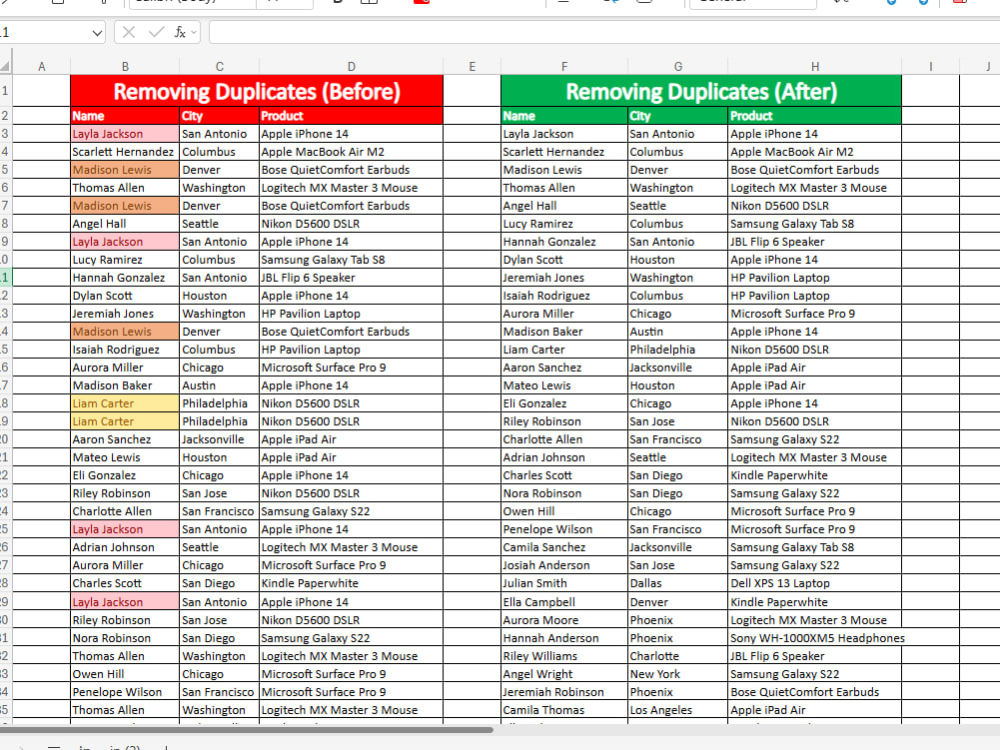Click the green 'City' header in column G

(x=678, y=116)
